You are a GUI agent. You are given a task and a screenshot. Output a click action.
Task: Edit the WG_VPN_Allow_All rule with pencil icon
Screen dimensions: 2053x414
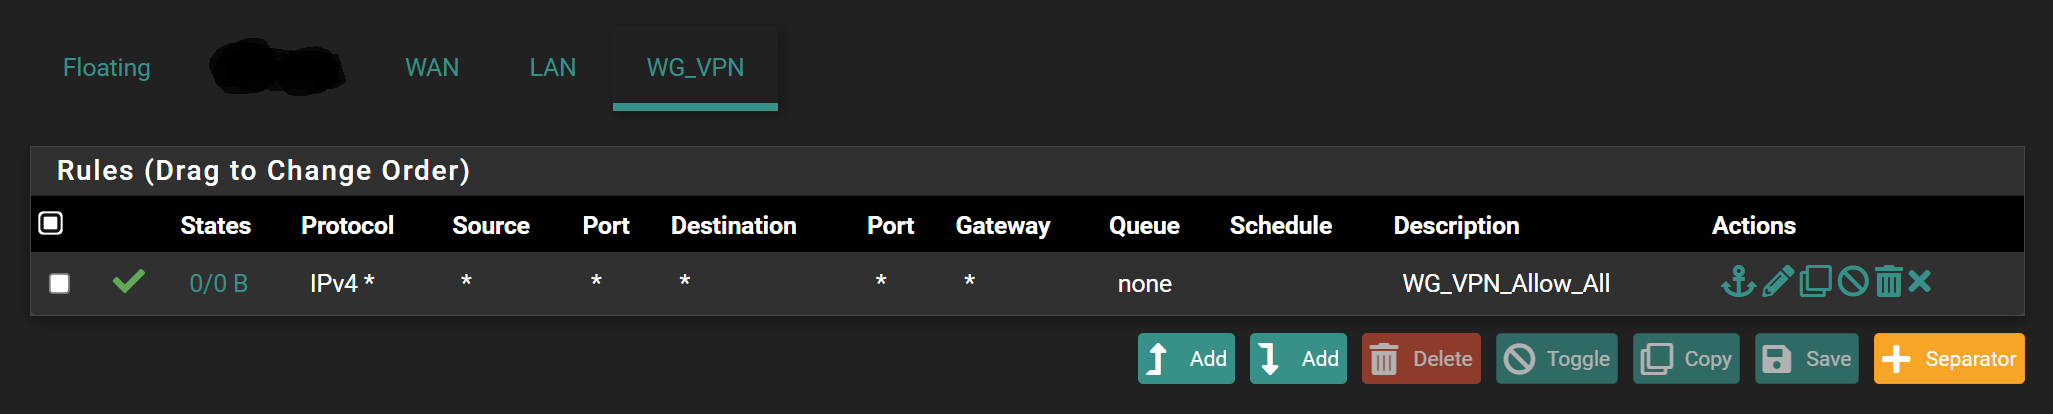point(1777,282)
